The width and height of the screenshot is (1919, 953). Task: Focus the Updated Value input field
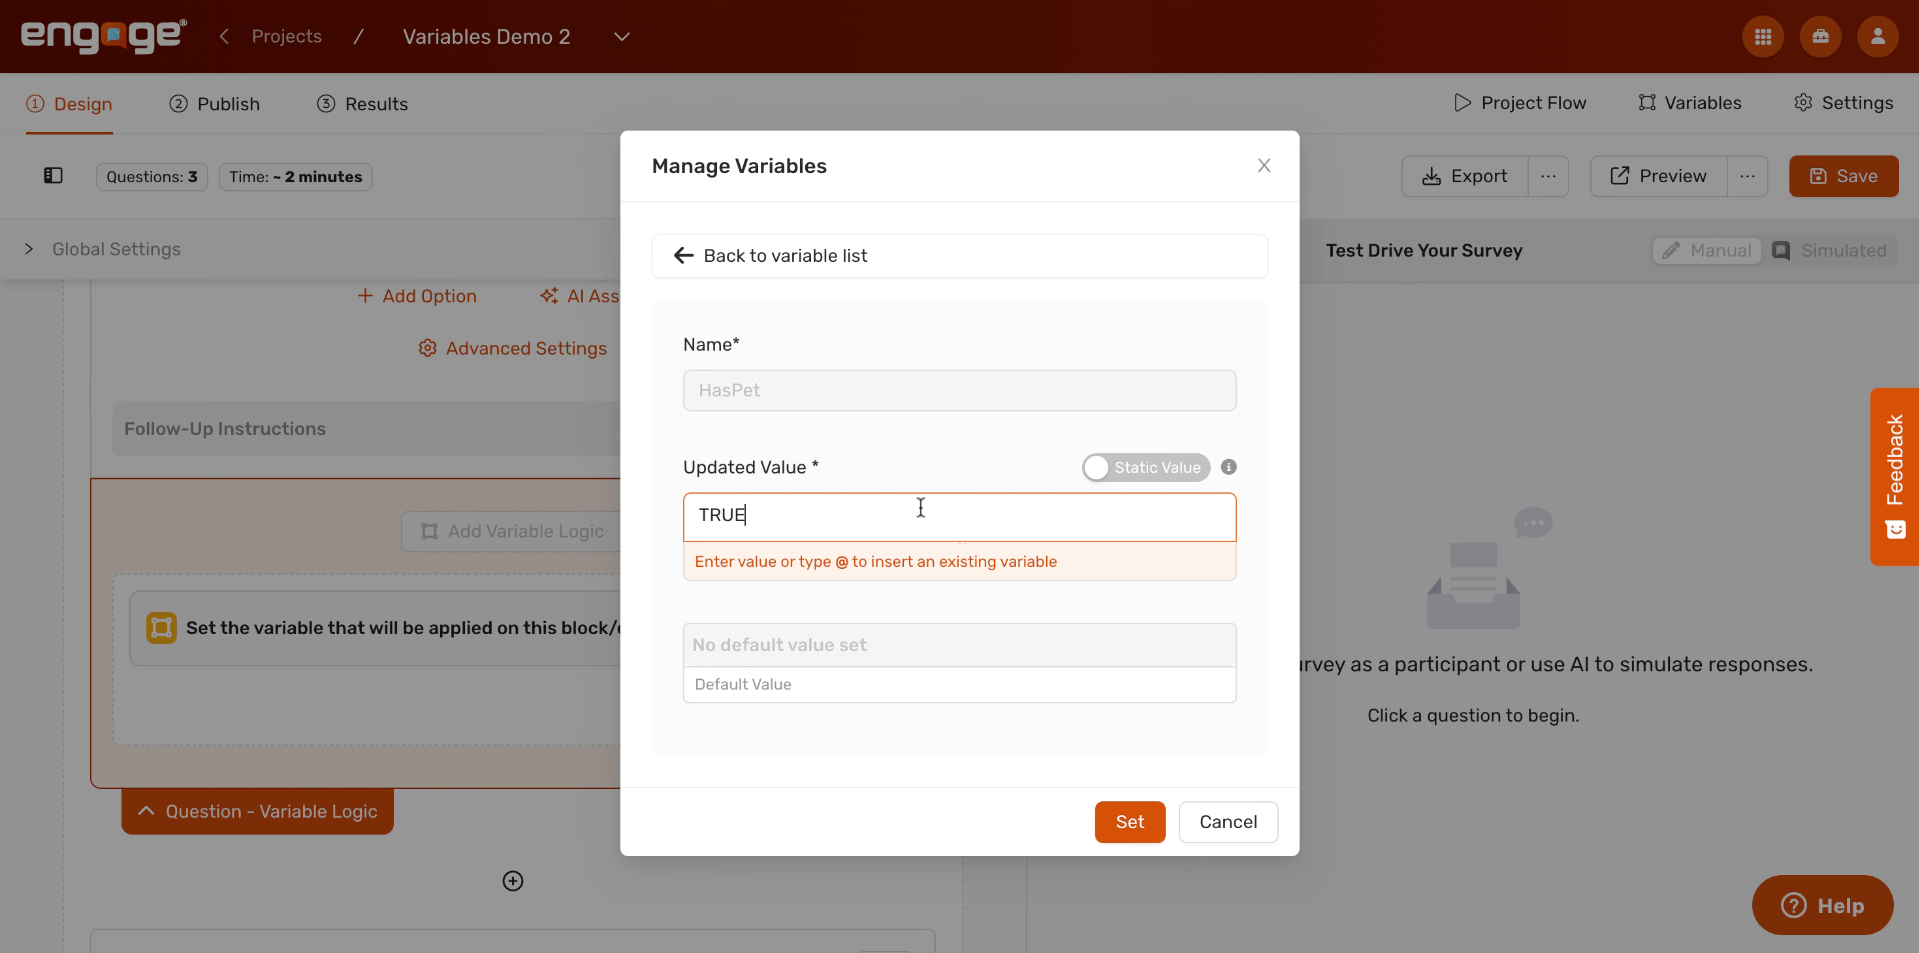coord(960,517)
